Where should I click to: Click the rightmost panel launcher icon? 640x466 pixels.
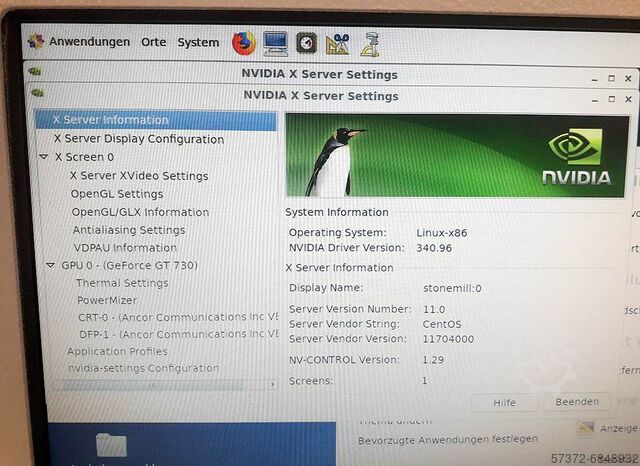(x=371, y=43)
